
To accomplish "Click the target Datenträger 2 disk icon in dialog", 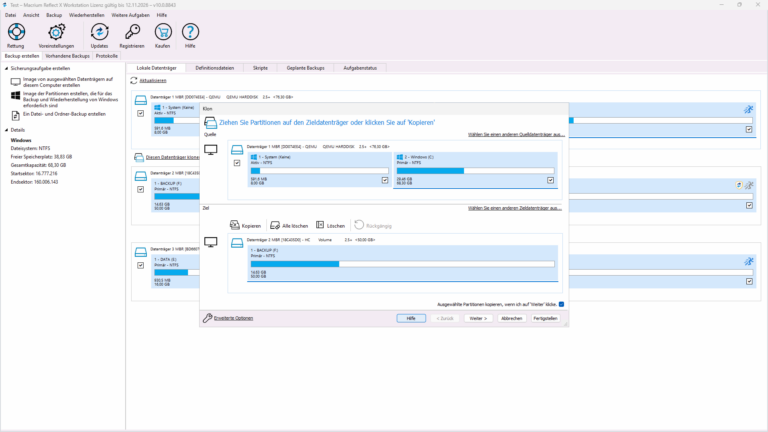I will pyautogui.click(x=237, y=242).
